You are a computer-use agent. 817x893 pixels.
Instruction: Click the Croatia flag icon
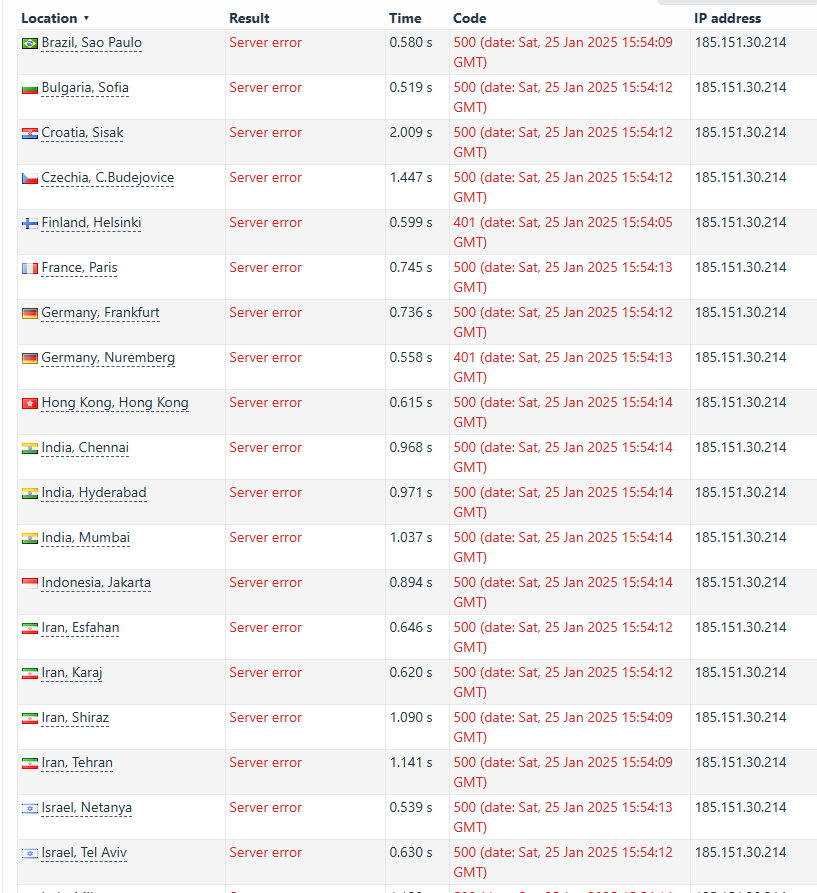coord(30,133)
